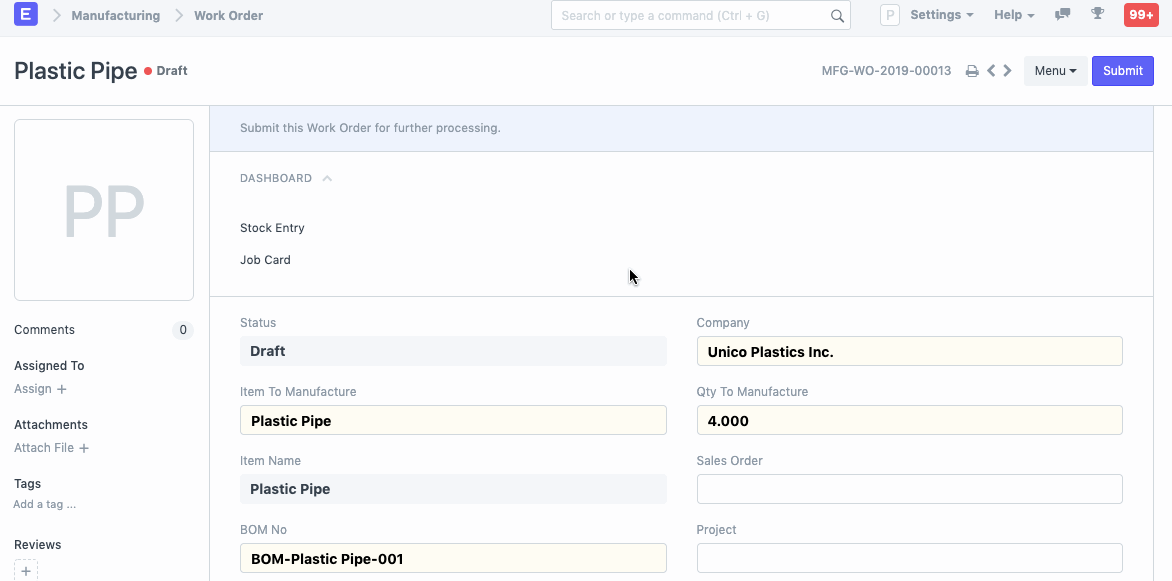Go to previous document arrow
Image resolution: width=1172 pixels, height=581 pixels.
[991, 71]
